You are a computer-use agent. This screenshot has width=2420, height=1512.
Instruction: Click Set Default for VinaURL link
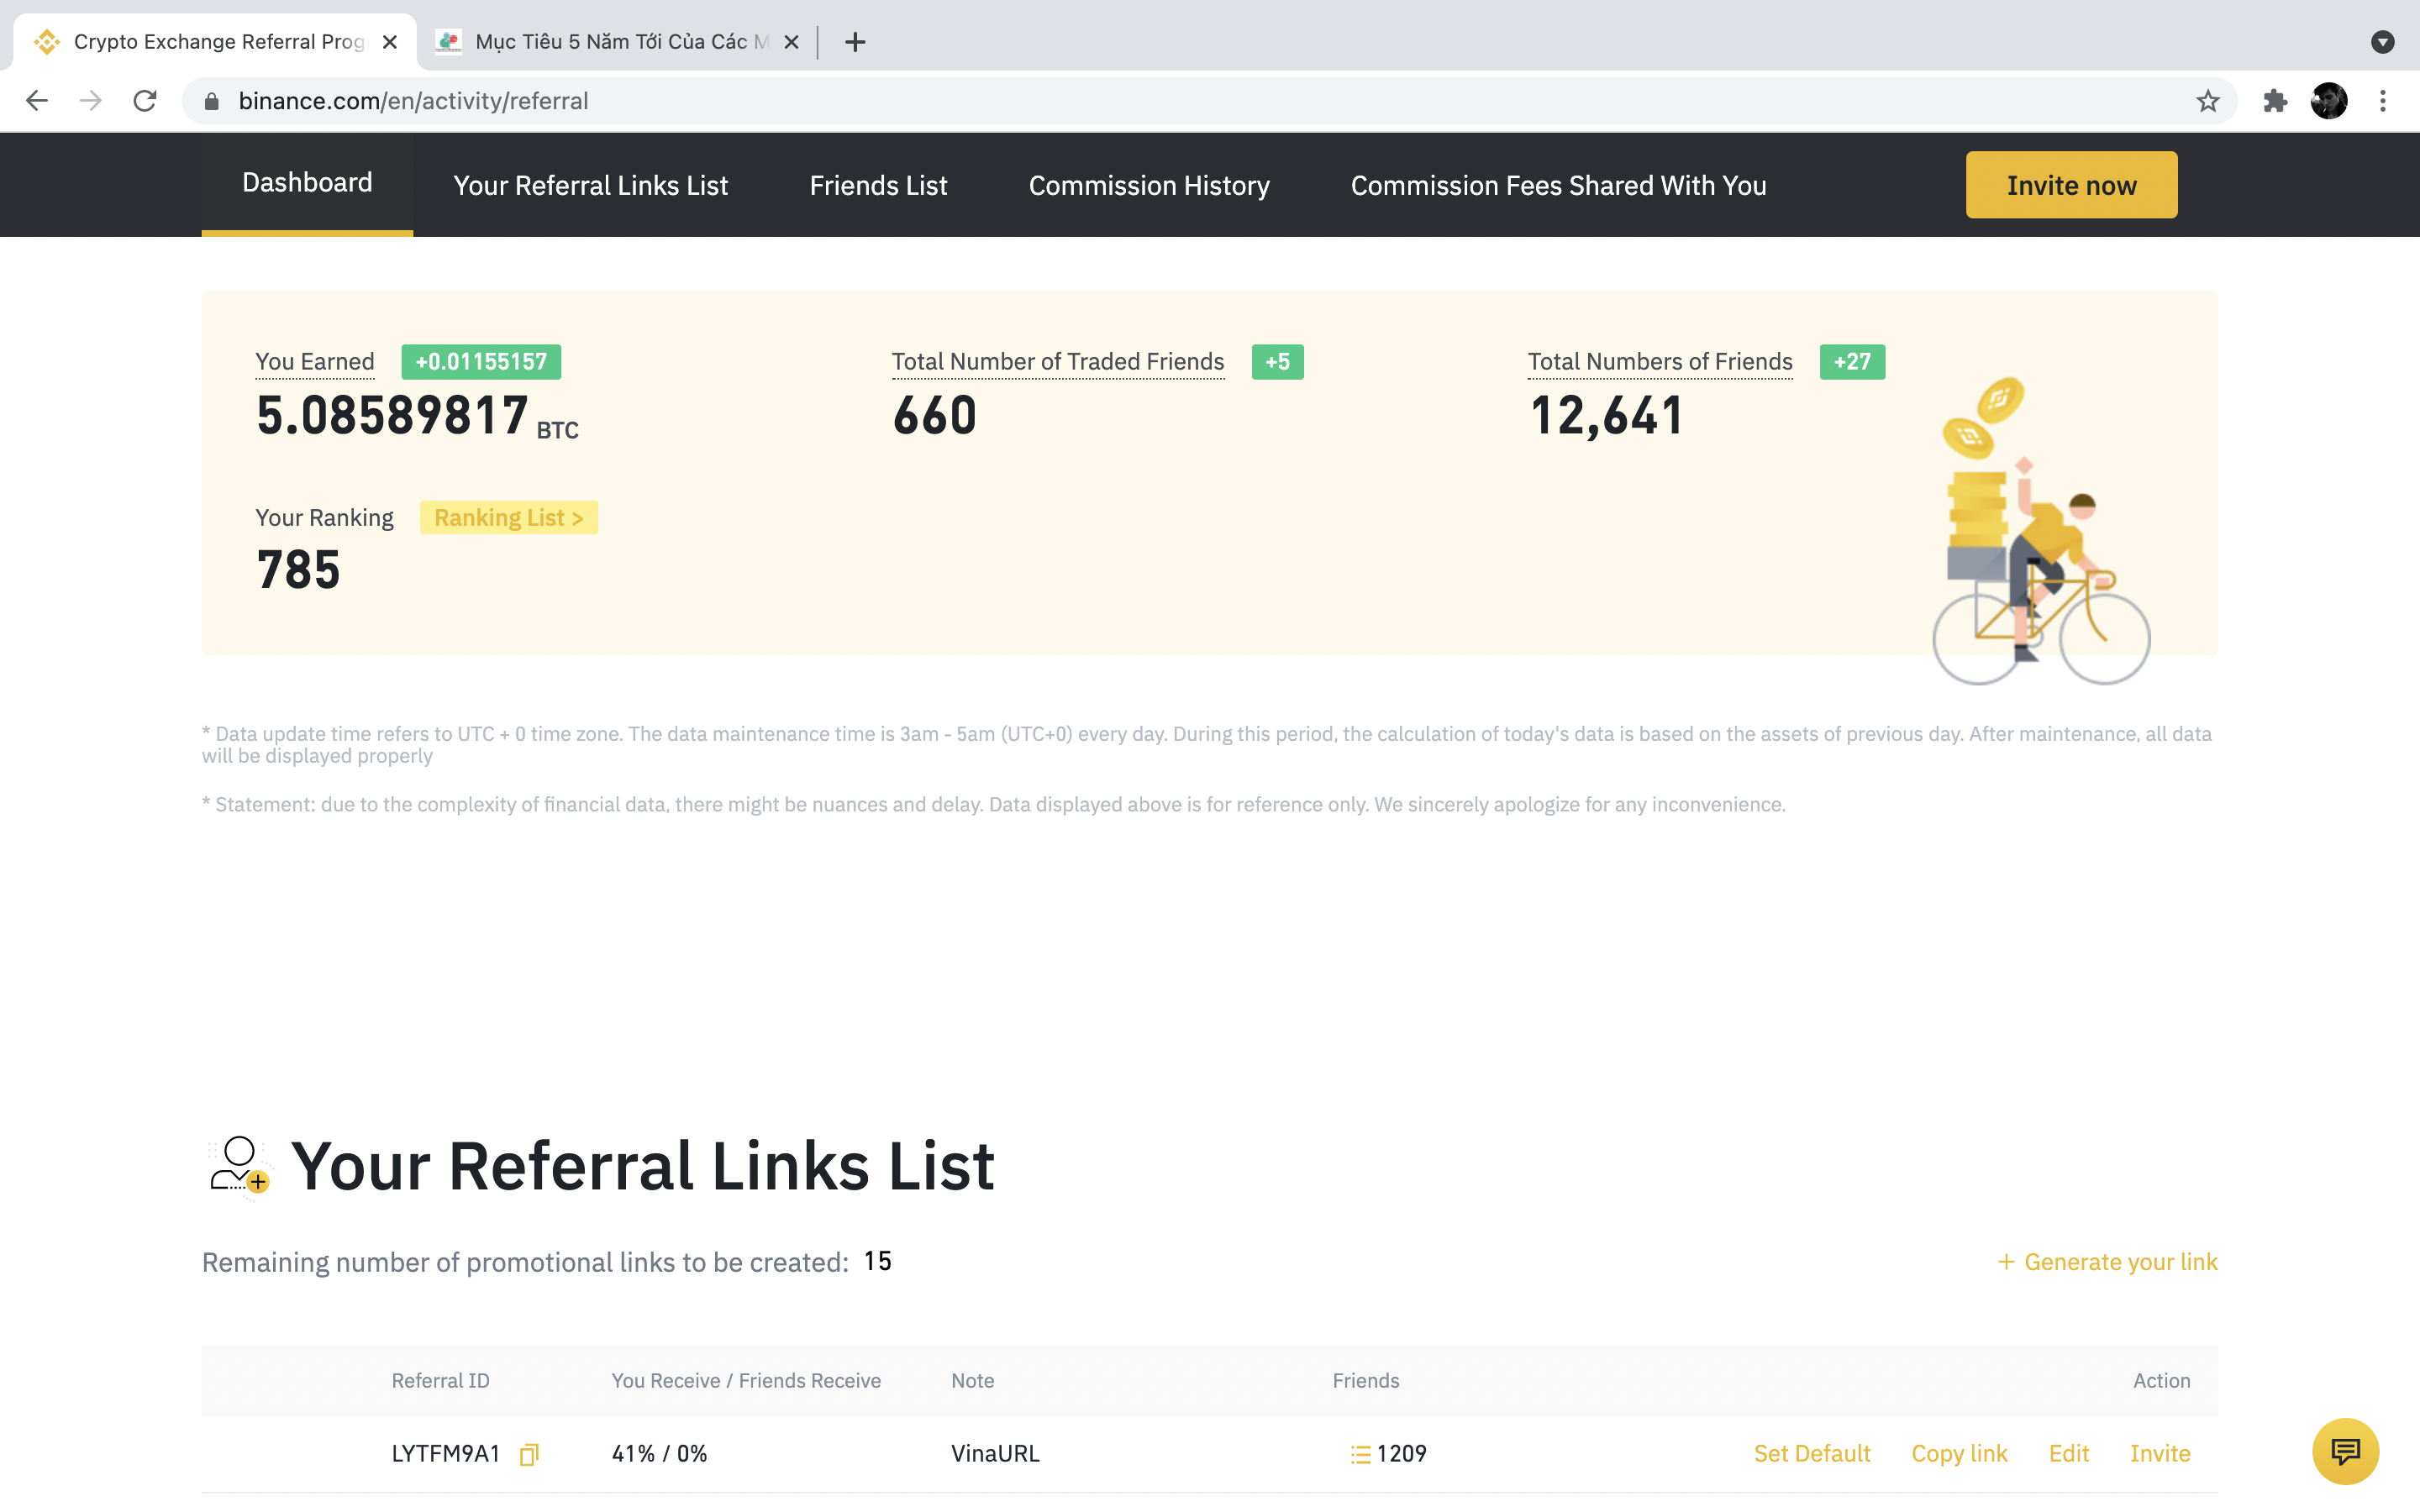[x=1811, y=1454]
